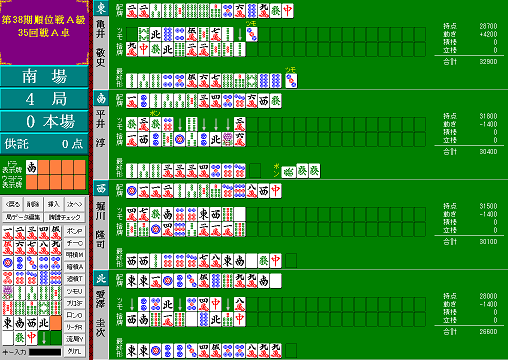Screen dimensions: 508x360
Task: Pick the one-man (一萬) palette tile
Action: click(x=8, y=233)
